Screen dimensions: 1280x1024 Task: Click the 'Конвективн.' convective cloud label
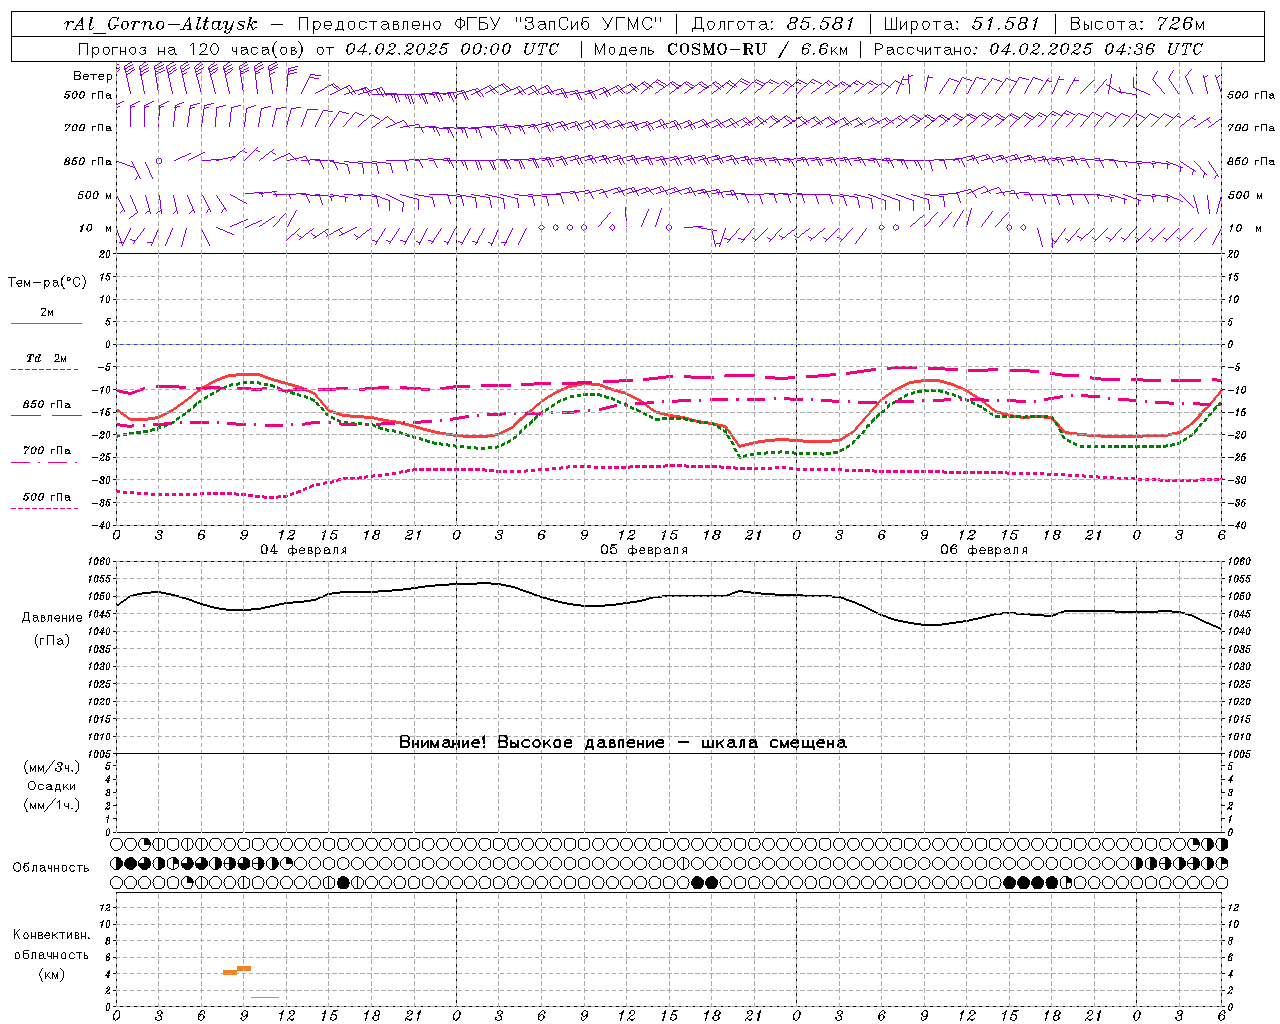(52, 935)
